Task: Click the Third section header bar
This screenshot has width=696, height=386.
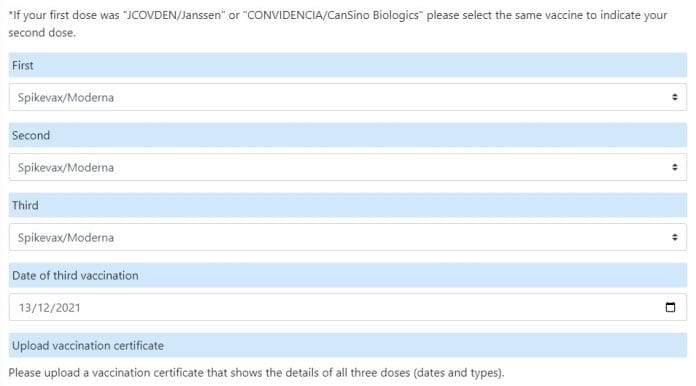Action: [x=348, y=205]
